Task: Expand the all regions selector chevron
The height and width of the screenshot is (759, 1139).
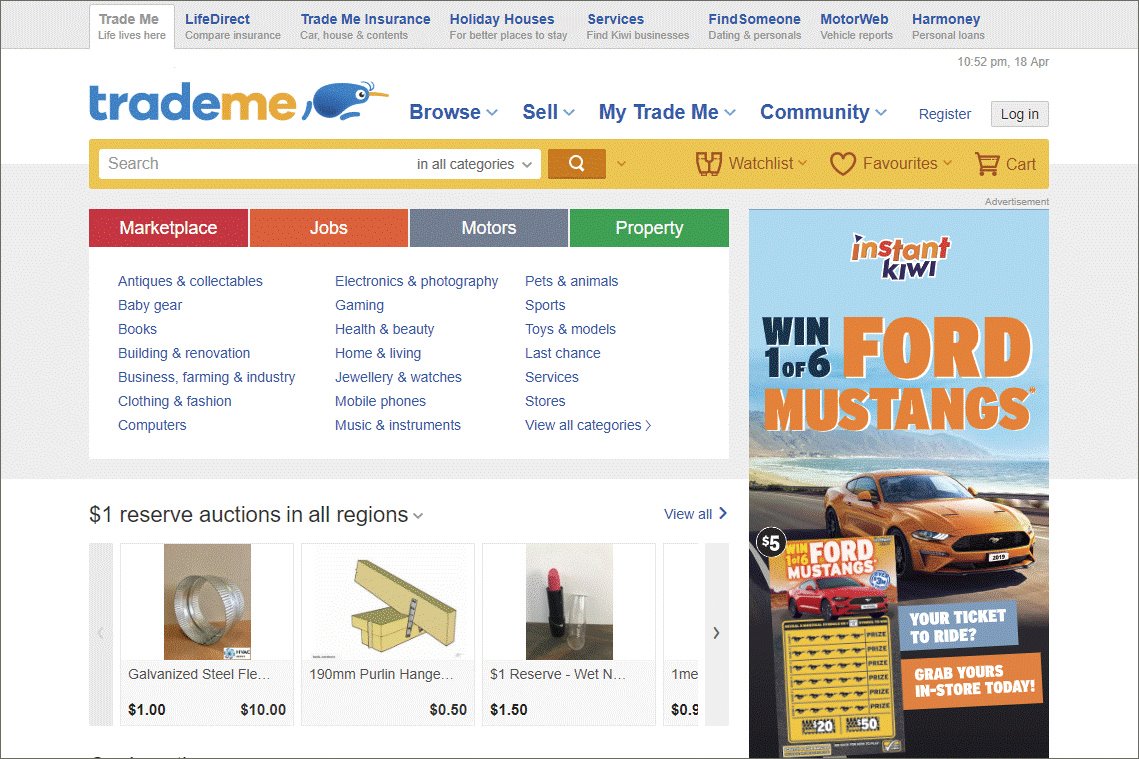Action: click(418, 516)
